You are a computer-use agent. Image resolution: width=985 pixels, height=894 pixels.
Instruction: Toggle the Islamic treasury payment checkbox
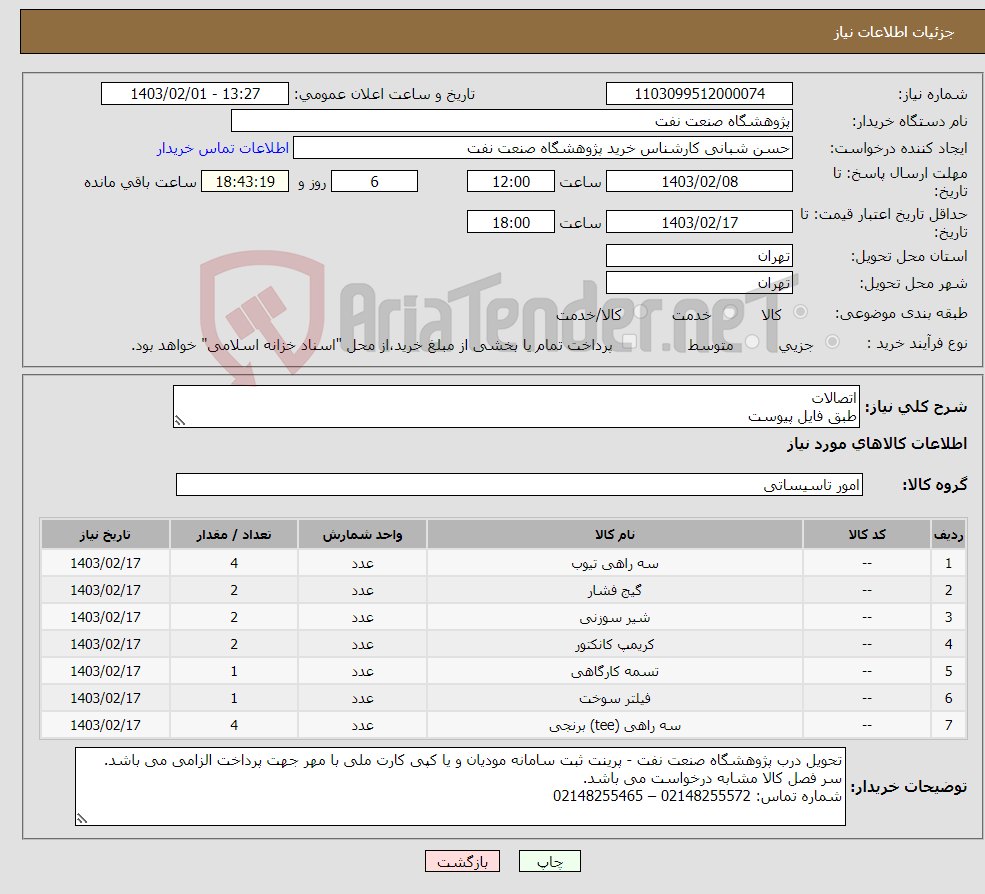tap(630, 342)
